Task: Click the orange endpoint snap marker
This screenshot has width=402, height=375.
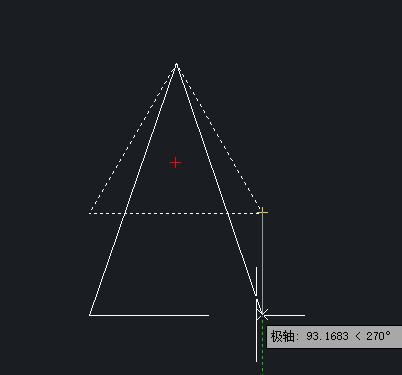Action: (x=262, y=211)
